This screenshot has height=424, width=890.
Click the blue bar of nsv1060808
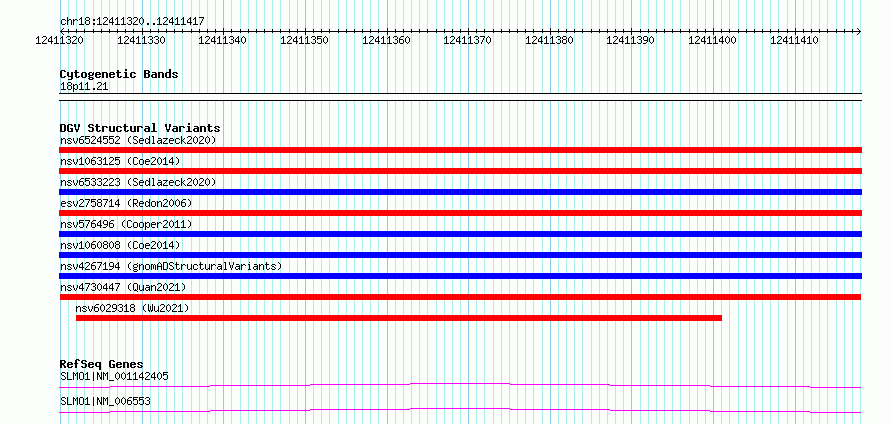pyautogui.click(x=460, y=255)
